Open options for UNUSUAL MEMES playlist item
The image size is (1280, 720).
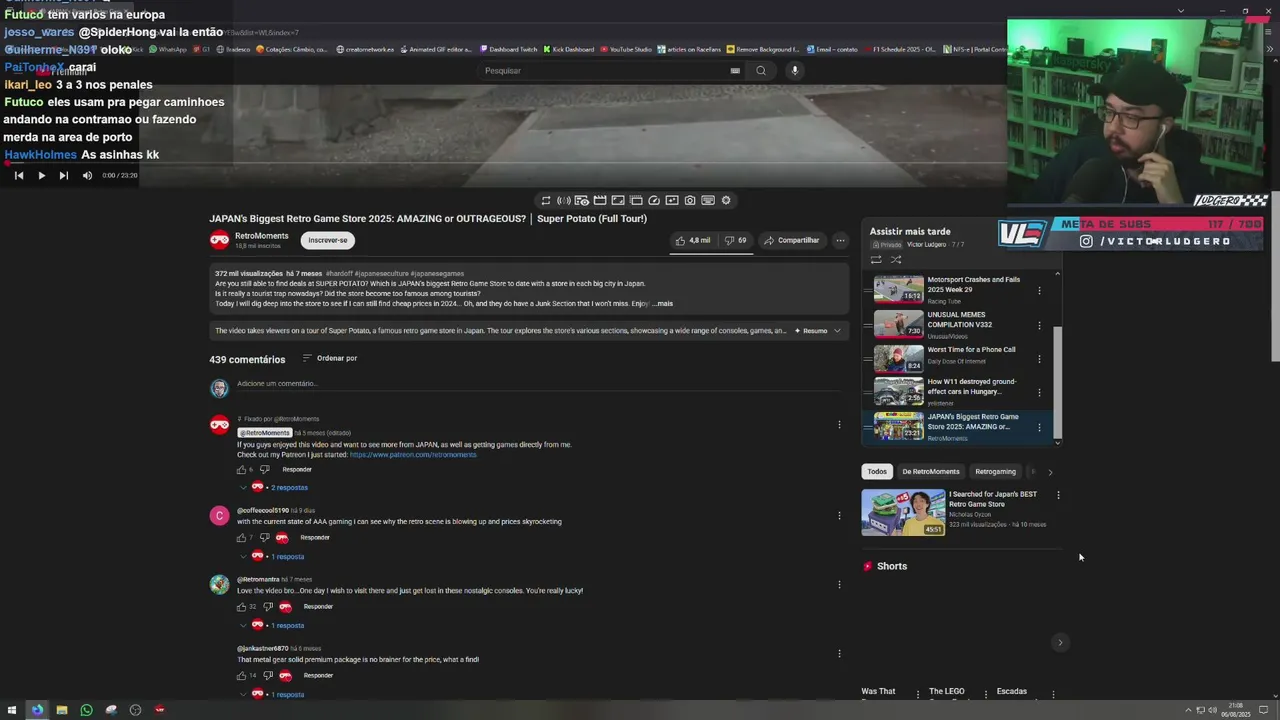pyautogui.click(x=1039, y=325)
